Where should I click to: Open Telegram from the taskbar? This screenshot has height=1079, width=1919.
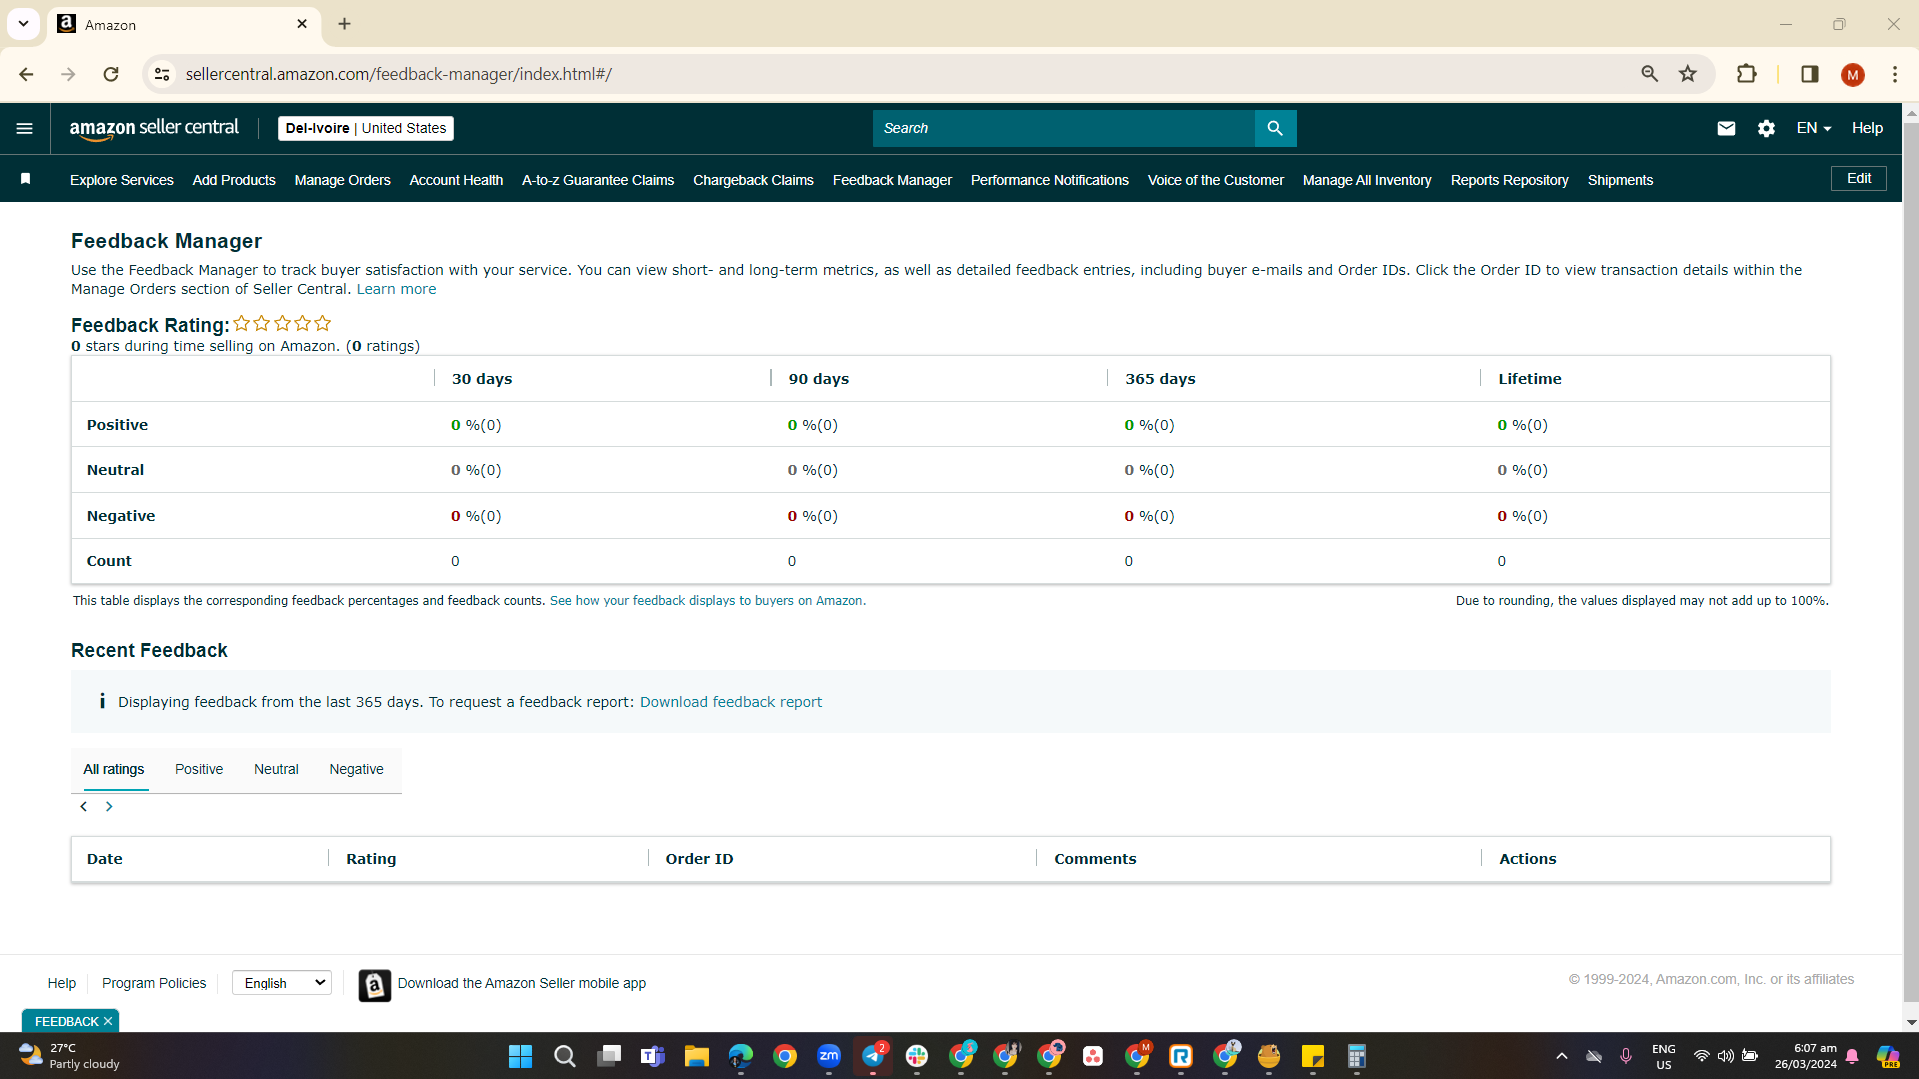(x=873, y=1056)
